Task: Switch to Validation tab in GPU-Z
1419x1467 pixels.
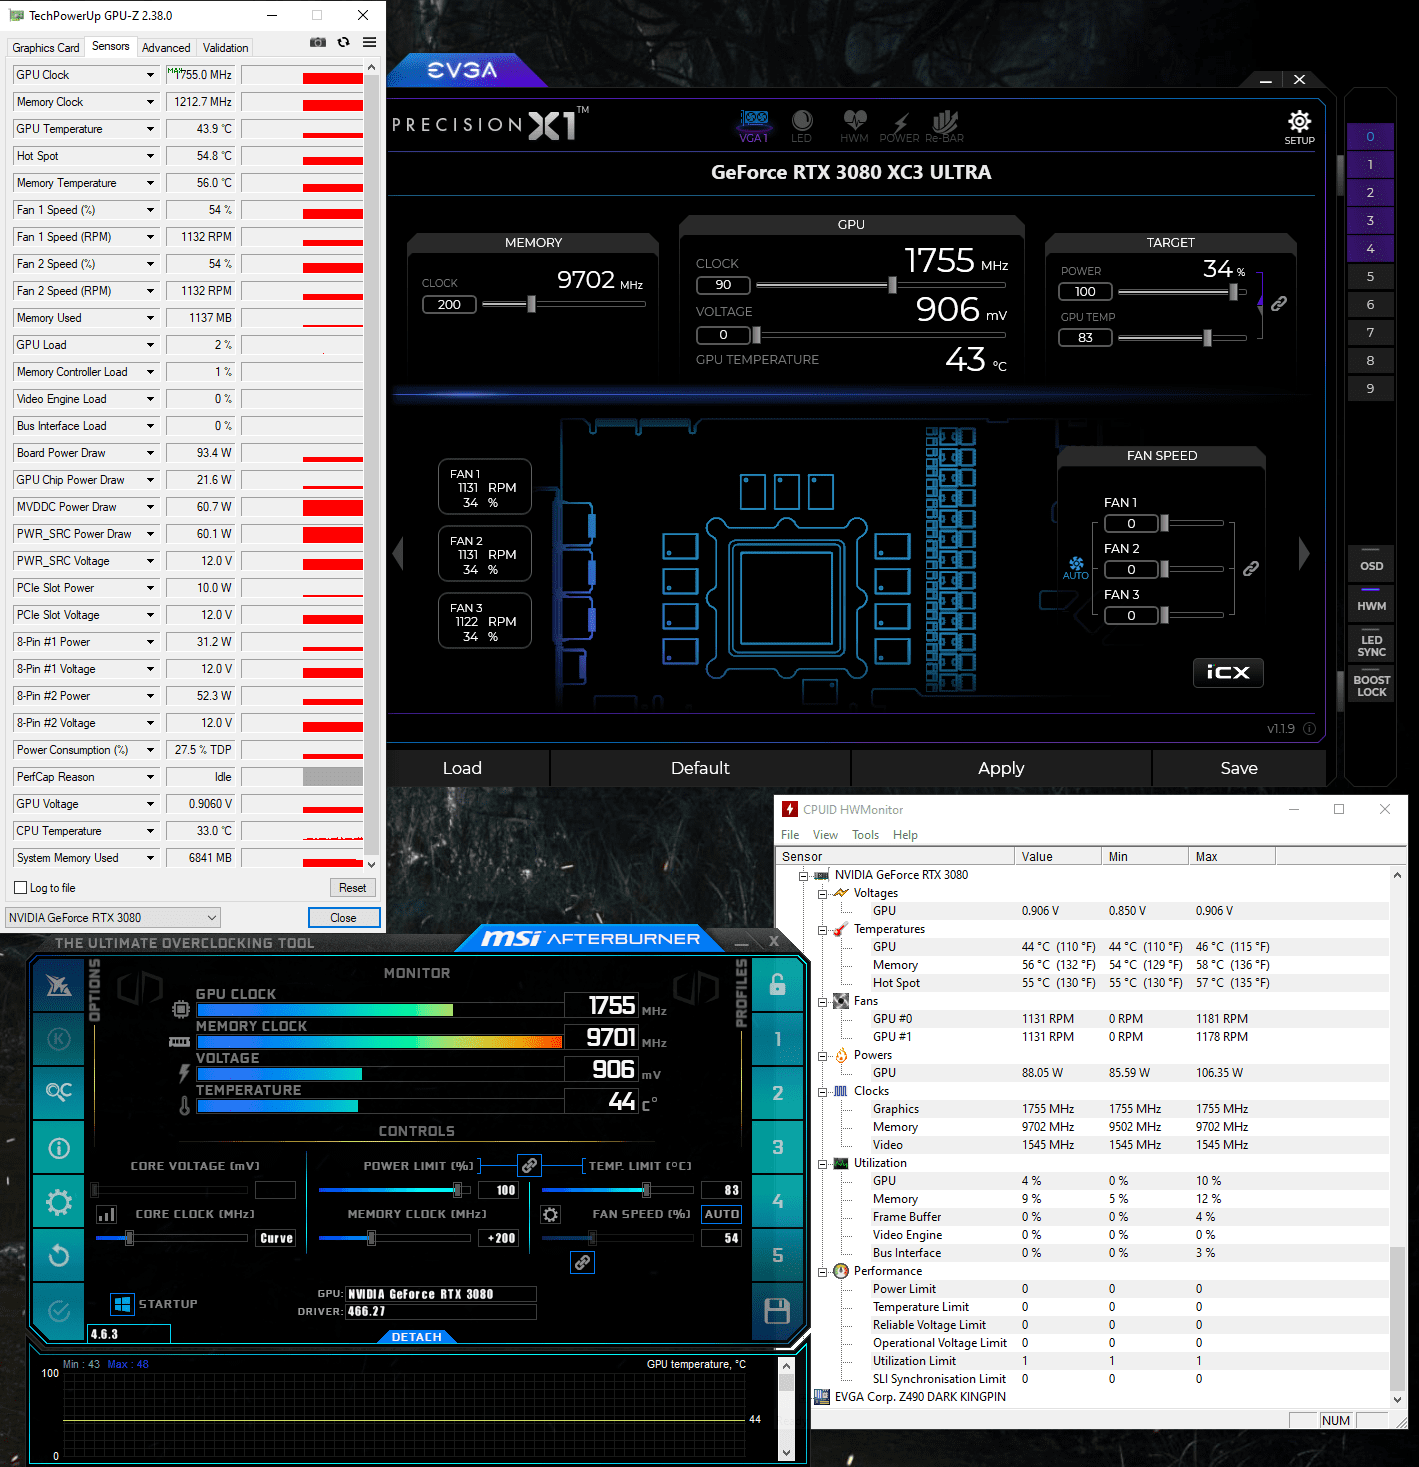Action: pos(226,48)
